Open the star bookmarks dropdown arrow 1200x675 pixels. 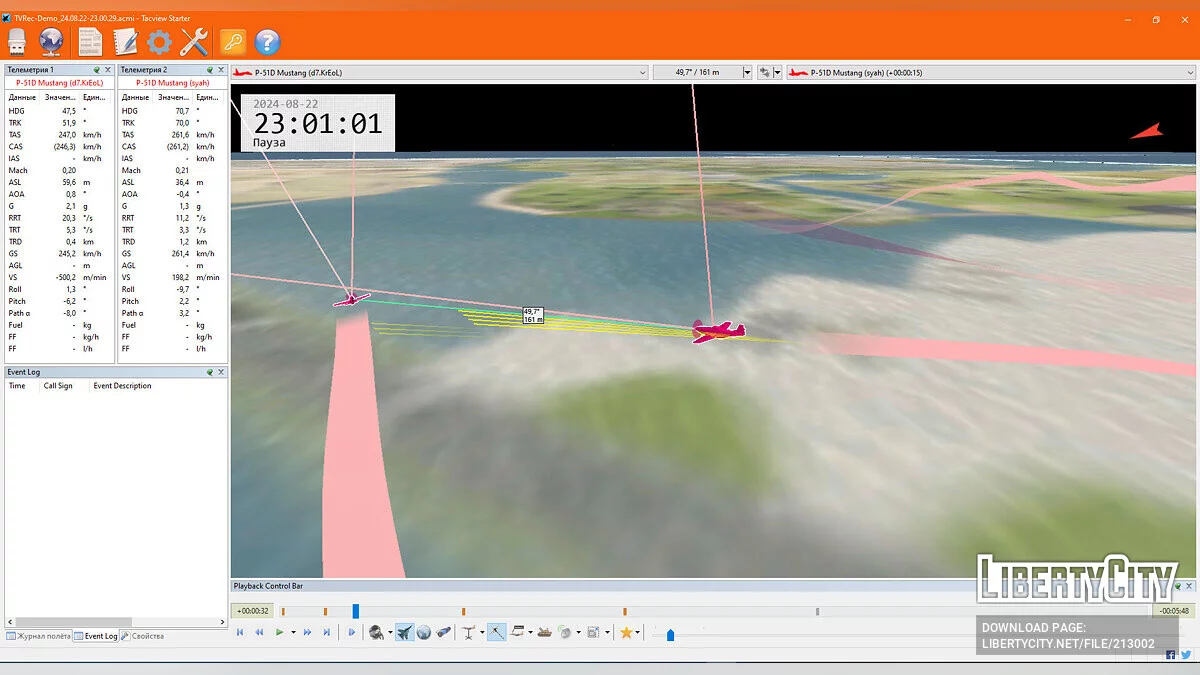click(639, 633)
